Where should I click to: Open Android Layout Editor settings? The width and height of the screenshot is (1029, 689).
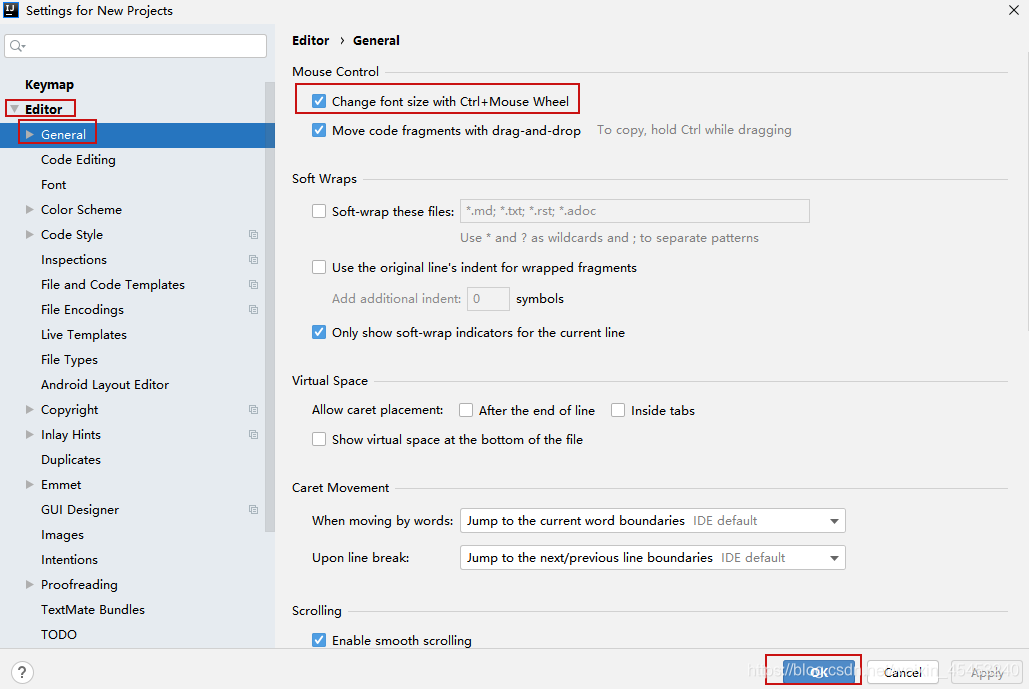pos(104,385)
